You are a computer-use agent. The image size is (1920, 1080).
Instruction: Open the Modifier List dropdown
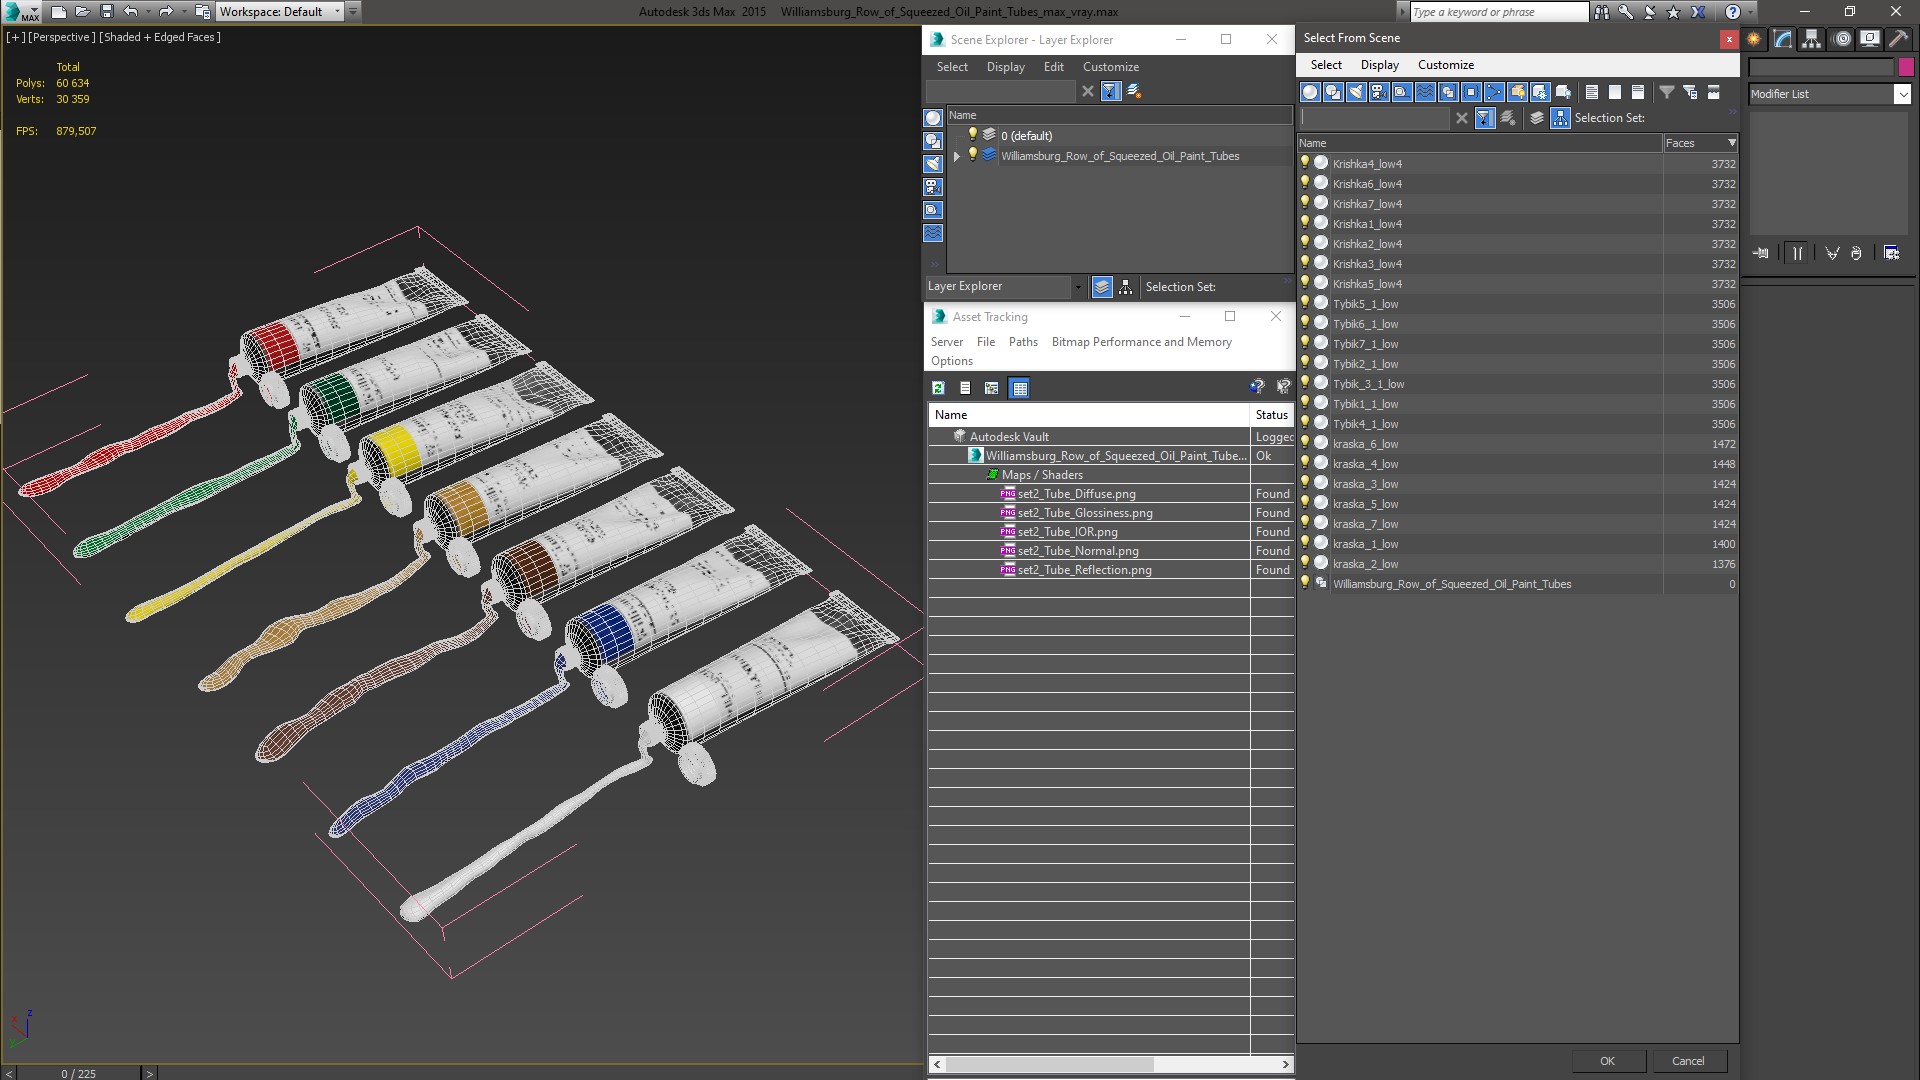pyautogui.click(x=1902, y=94)
